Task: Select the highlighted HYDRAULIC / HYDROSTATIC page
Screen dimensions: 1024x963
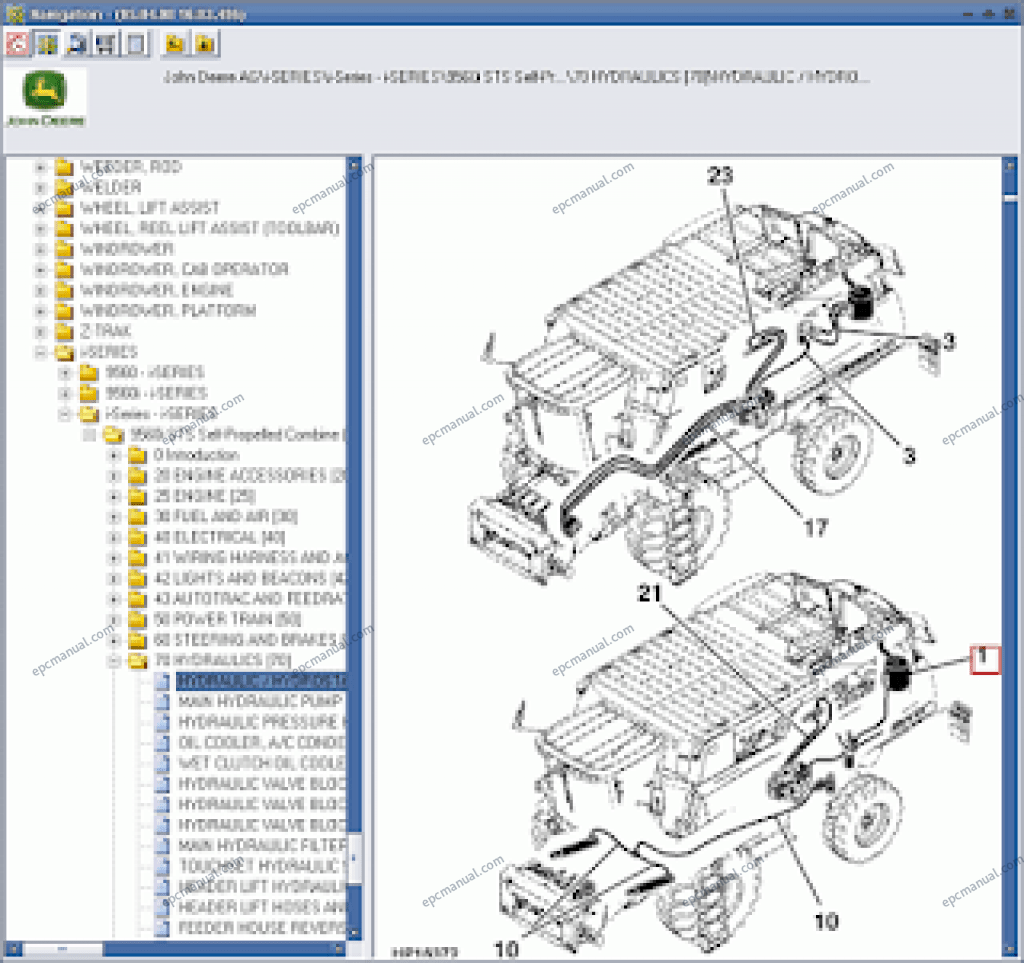Action: pyautogui.click(x=262, y=681)
